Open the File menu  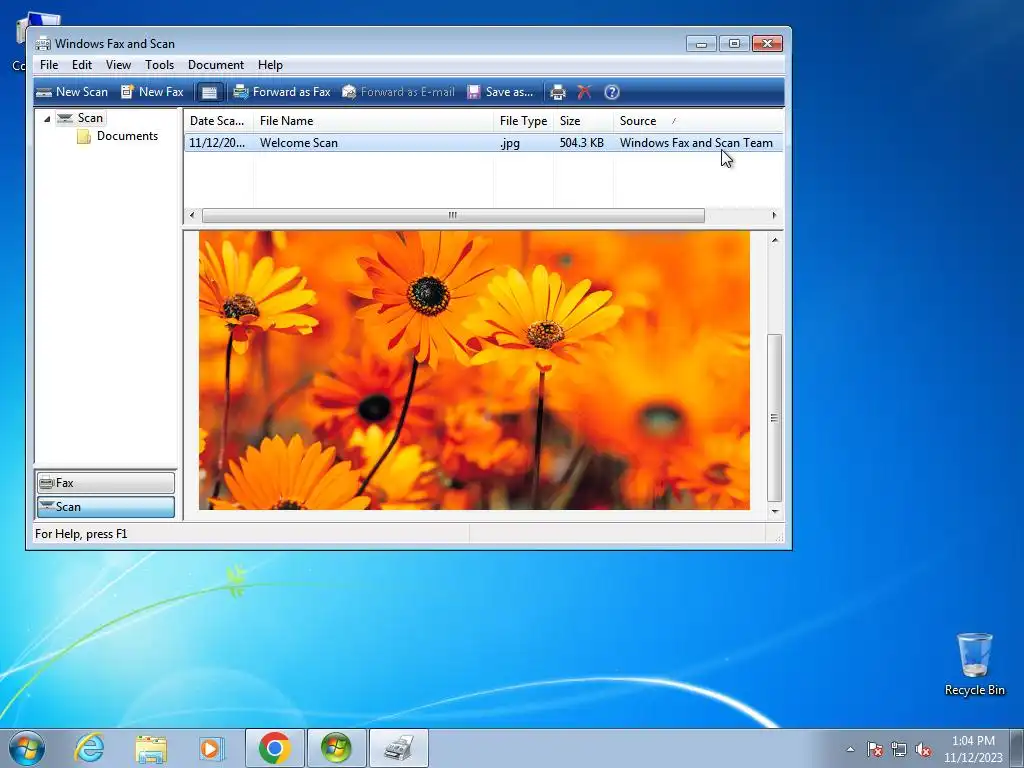pos(49,65)
